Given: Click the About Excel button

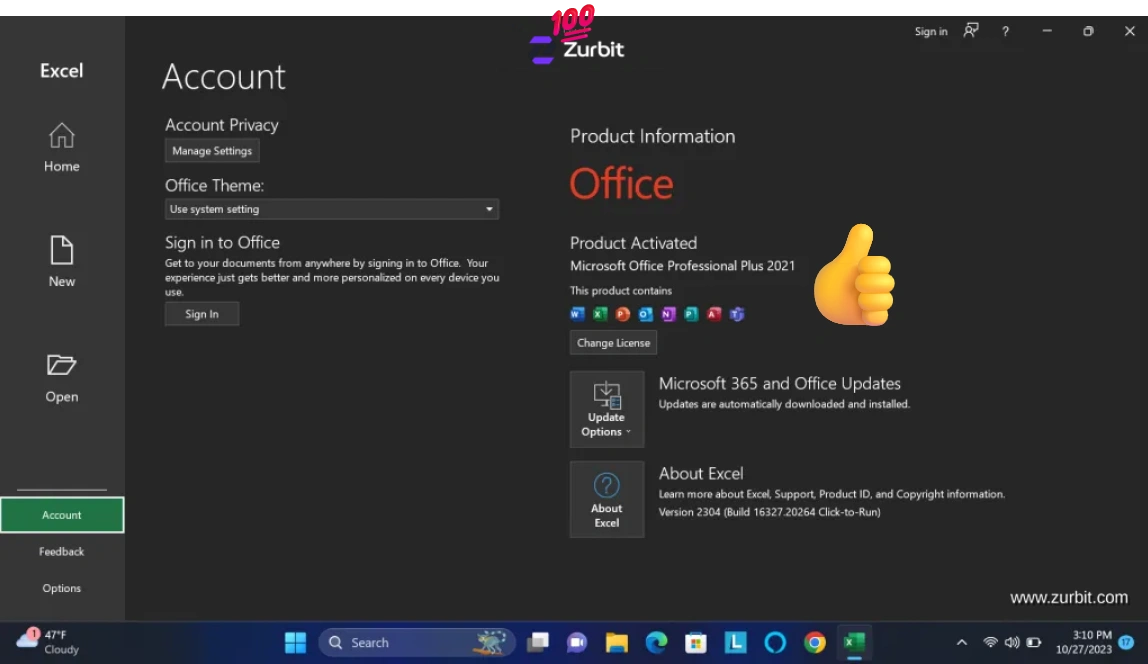Looking at the screenshot, I should (x=606, y=499).
